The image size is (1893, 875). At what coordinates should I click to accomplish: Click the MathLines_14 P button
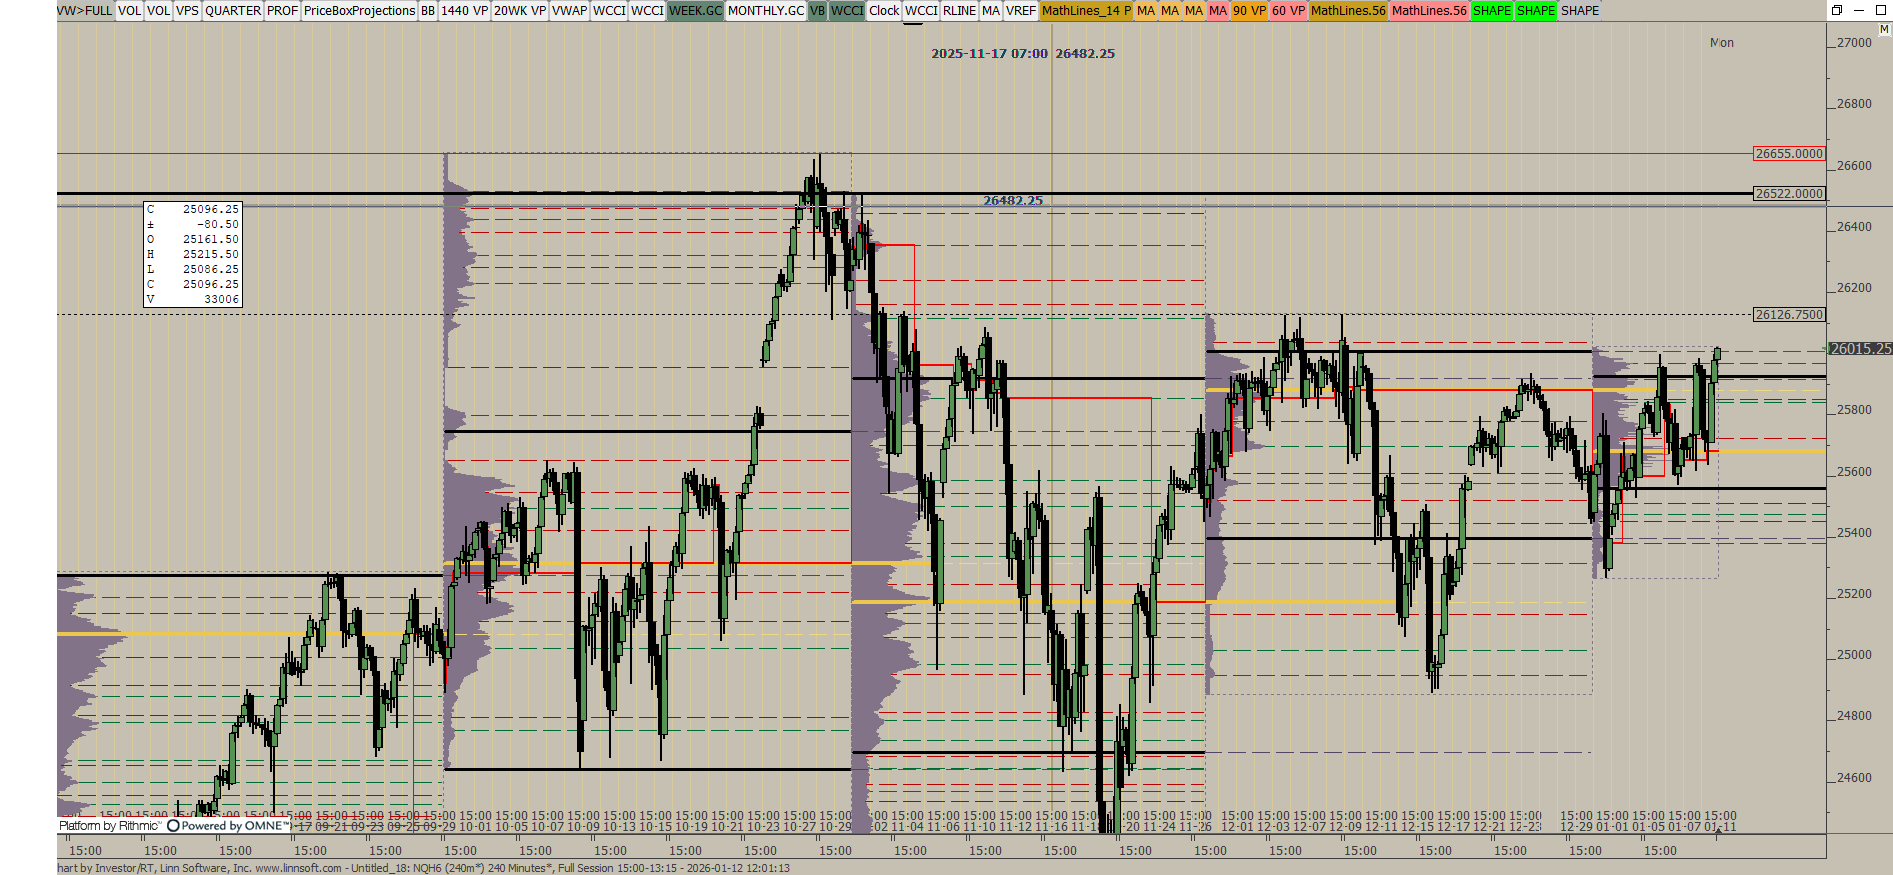(x=1086, y=10)
